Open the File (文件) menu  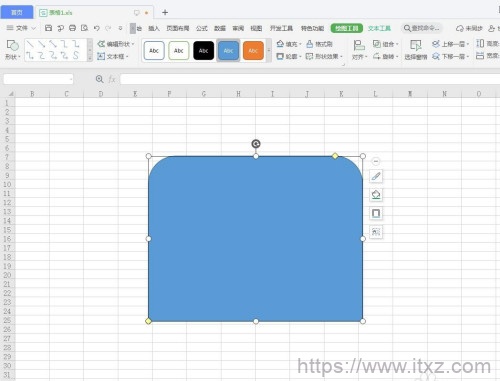21,28
